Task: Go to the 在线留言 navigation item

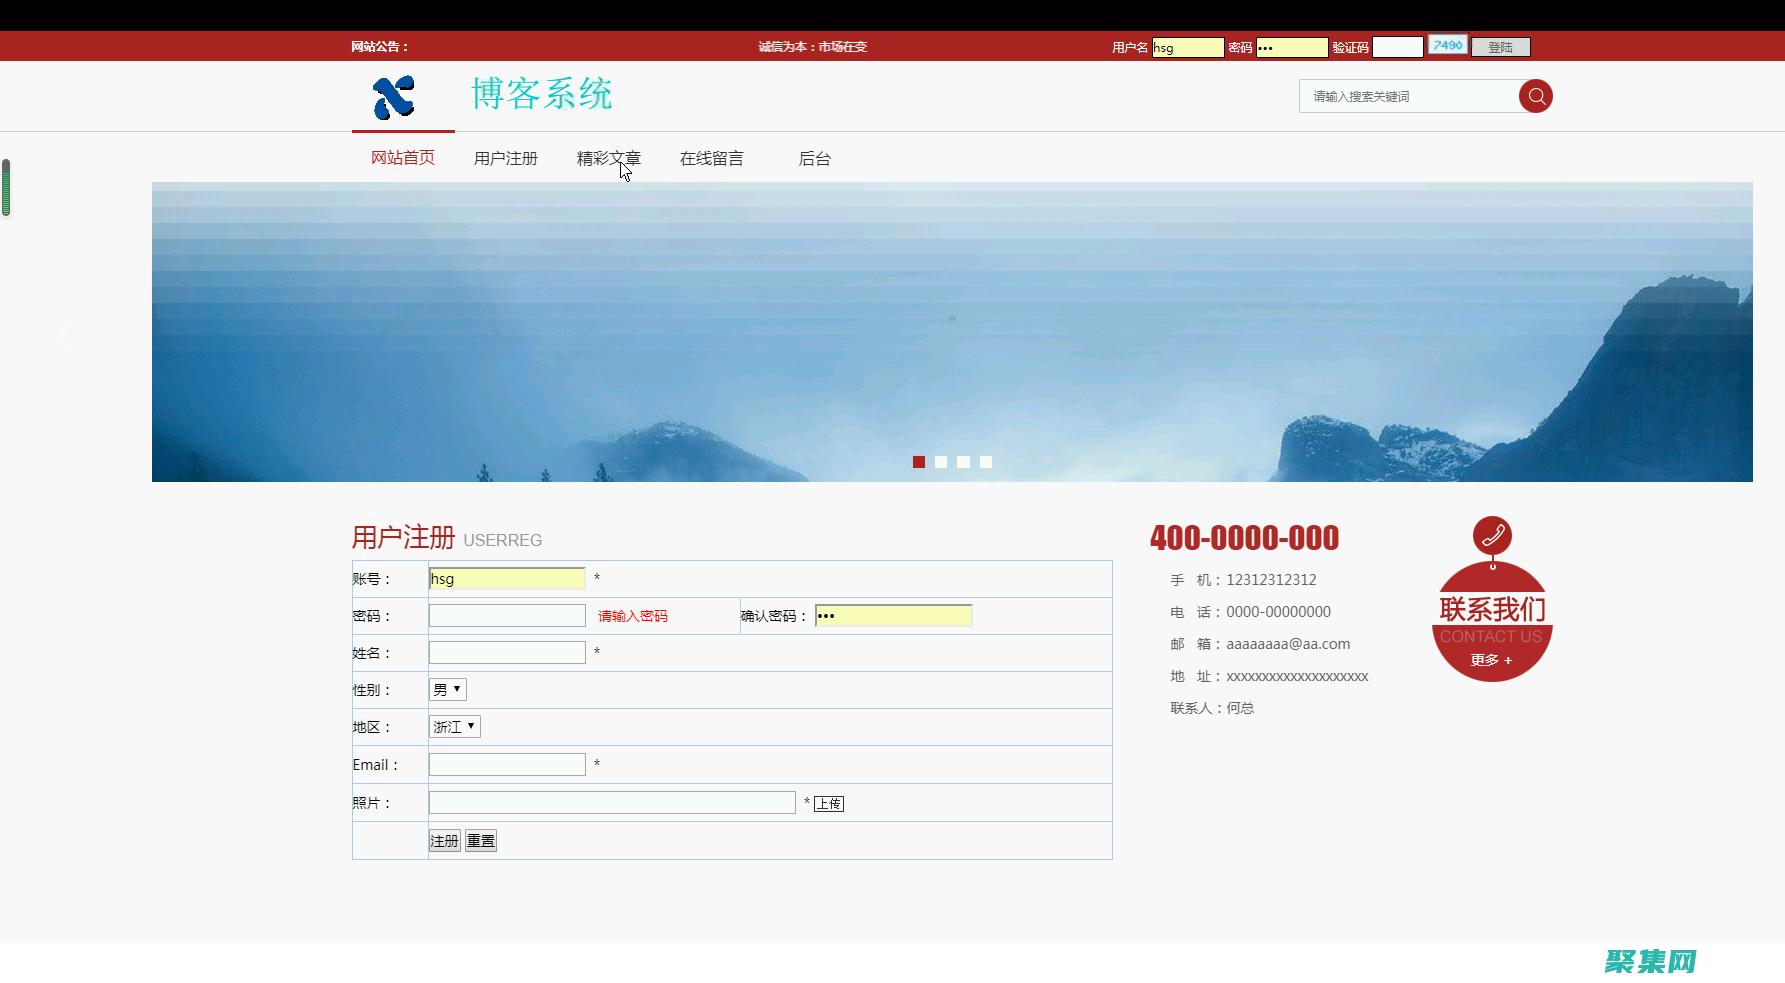Action: click(712, 157)
